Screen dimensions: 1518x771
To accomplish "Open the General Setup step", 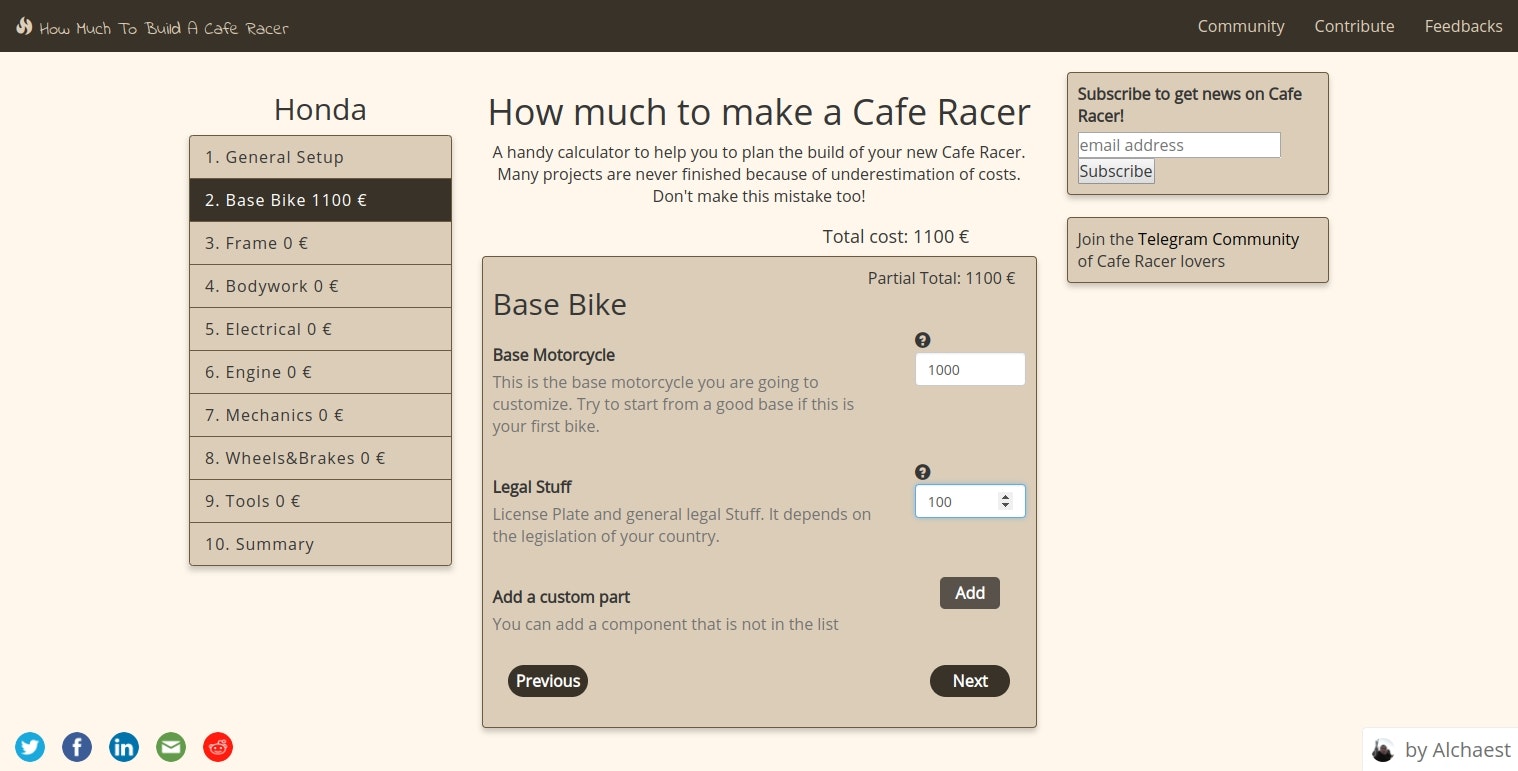I will (320, 157).
